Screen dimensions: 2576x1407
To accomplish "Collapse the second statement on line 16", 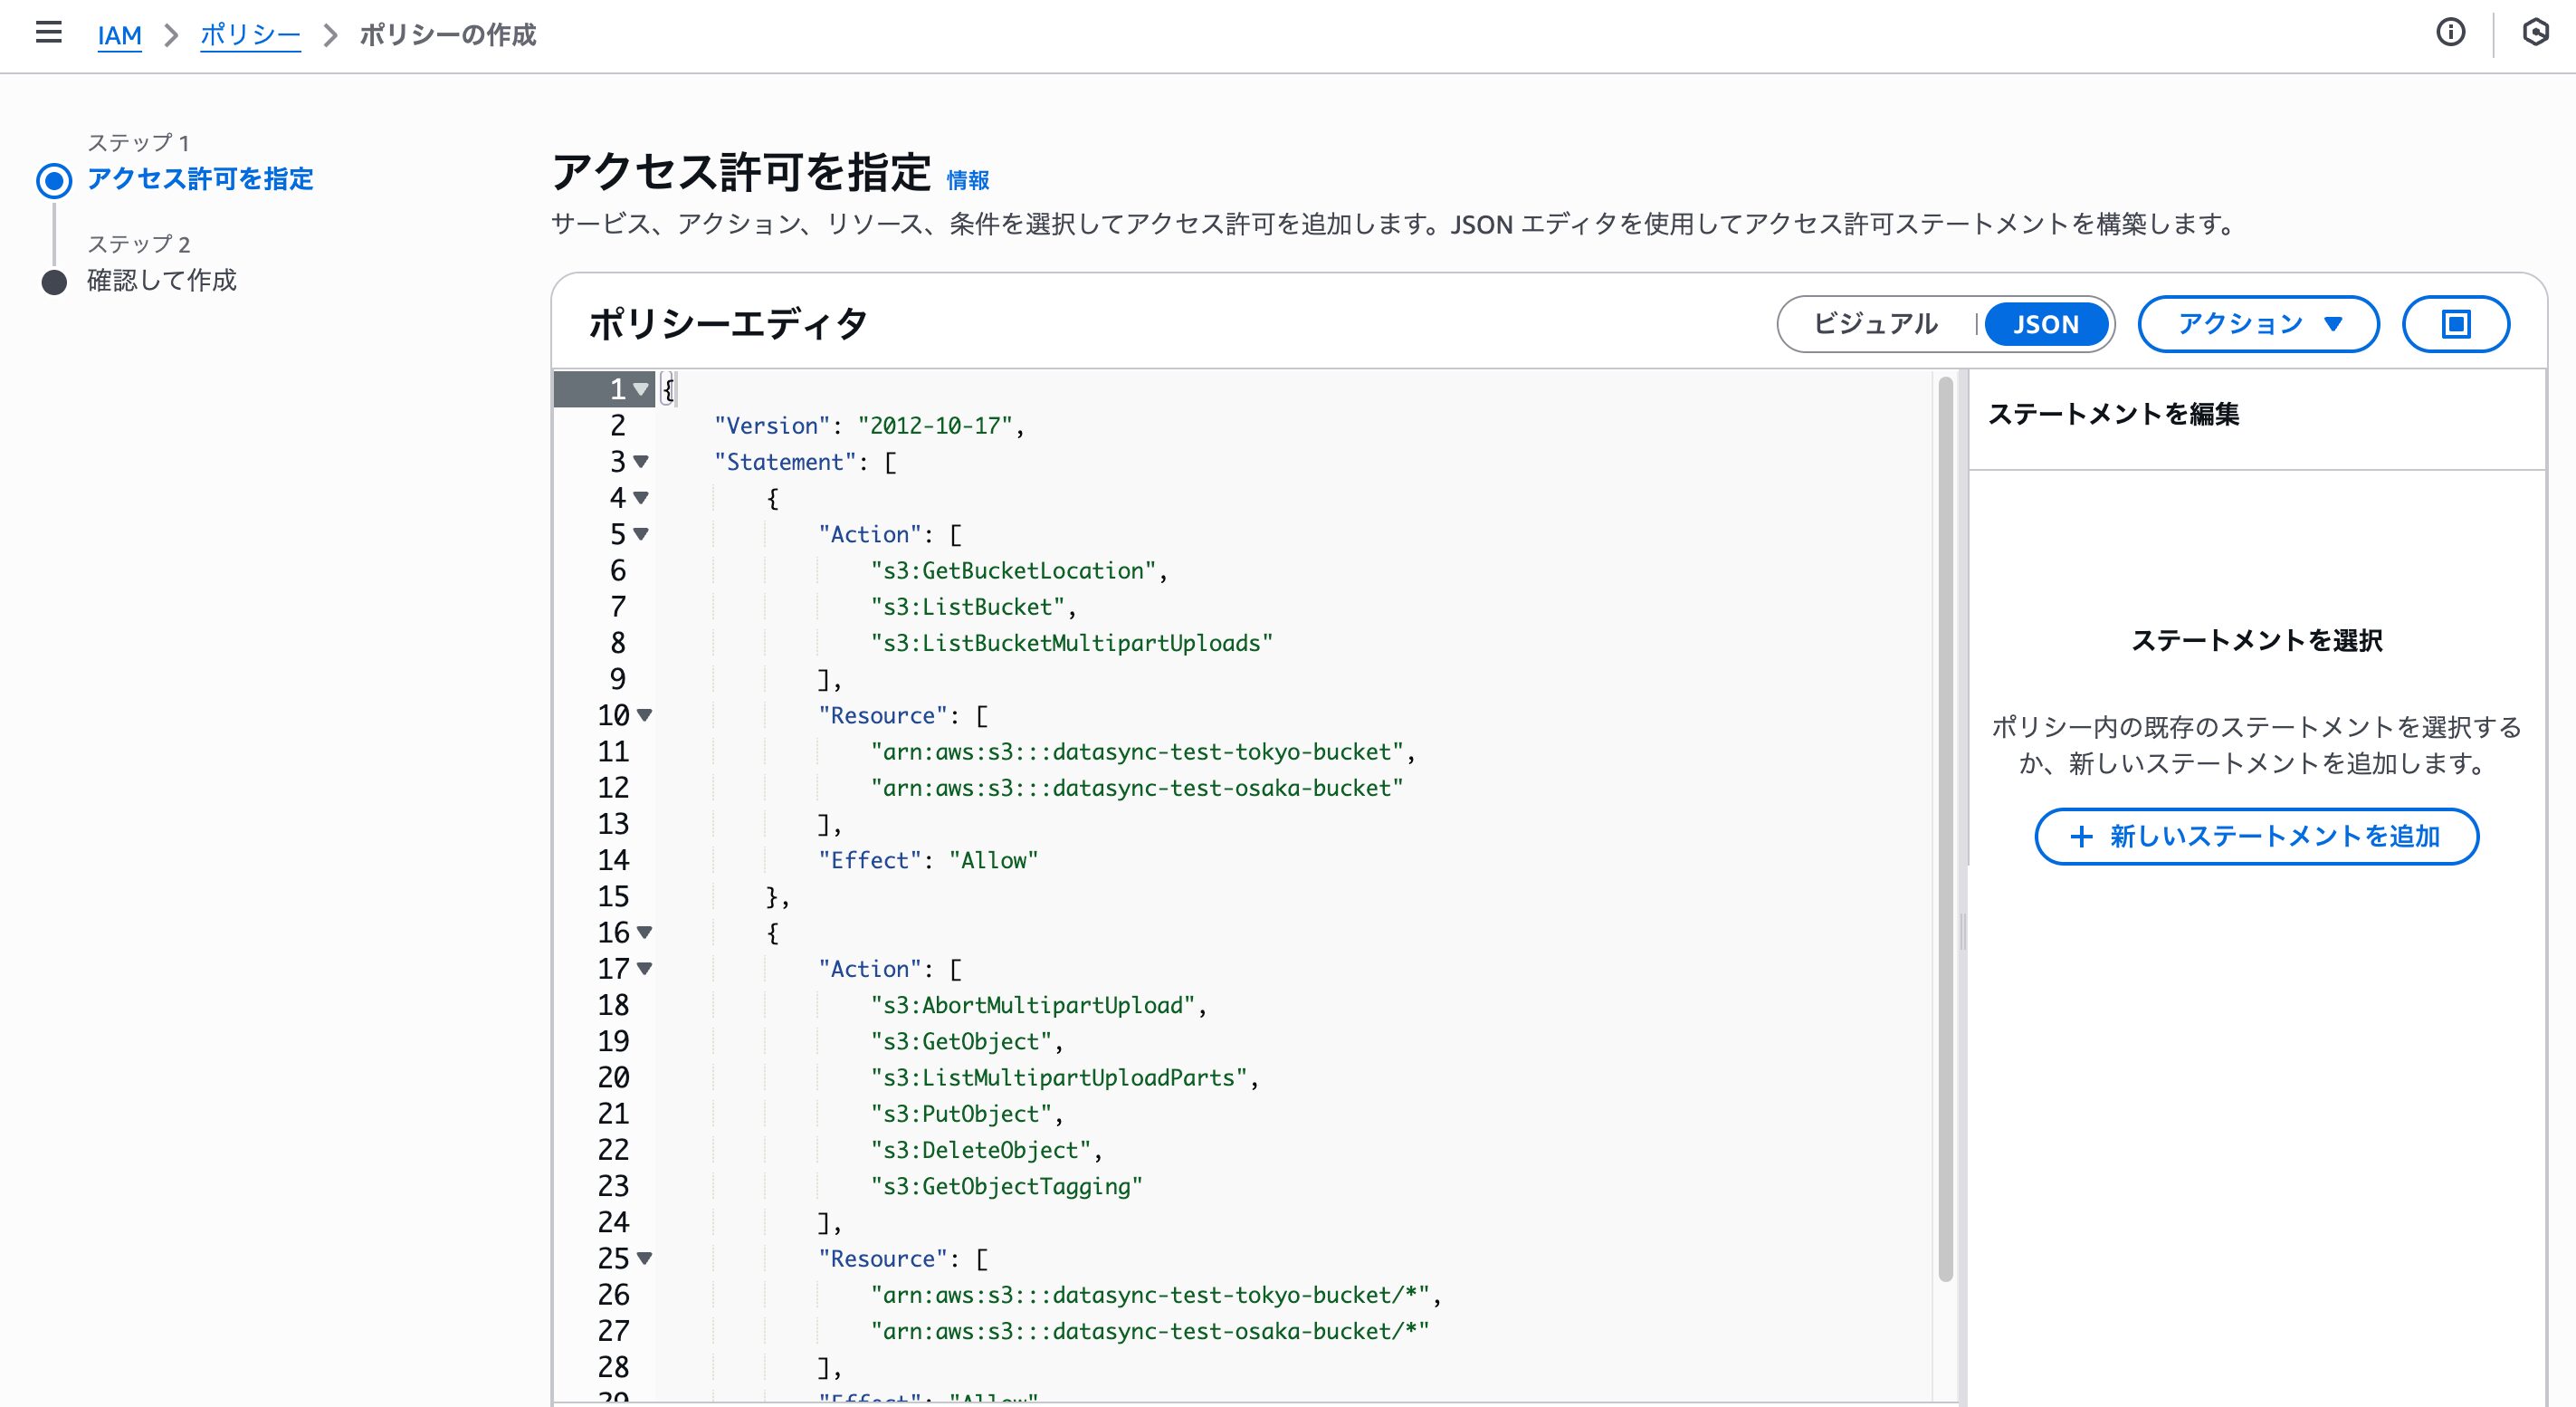I will (x=645, y=932).
